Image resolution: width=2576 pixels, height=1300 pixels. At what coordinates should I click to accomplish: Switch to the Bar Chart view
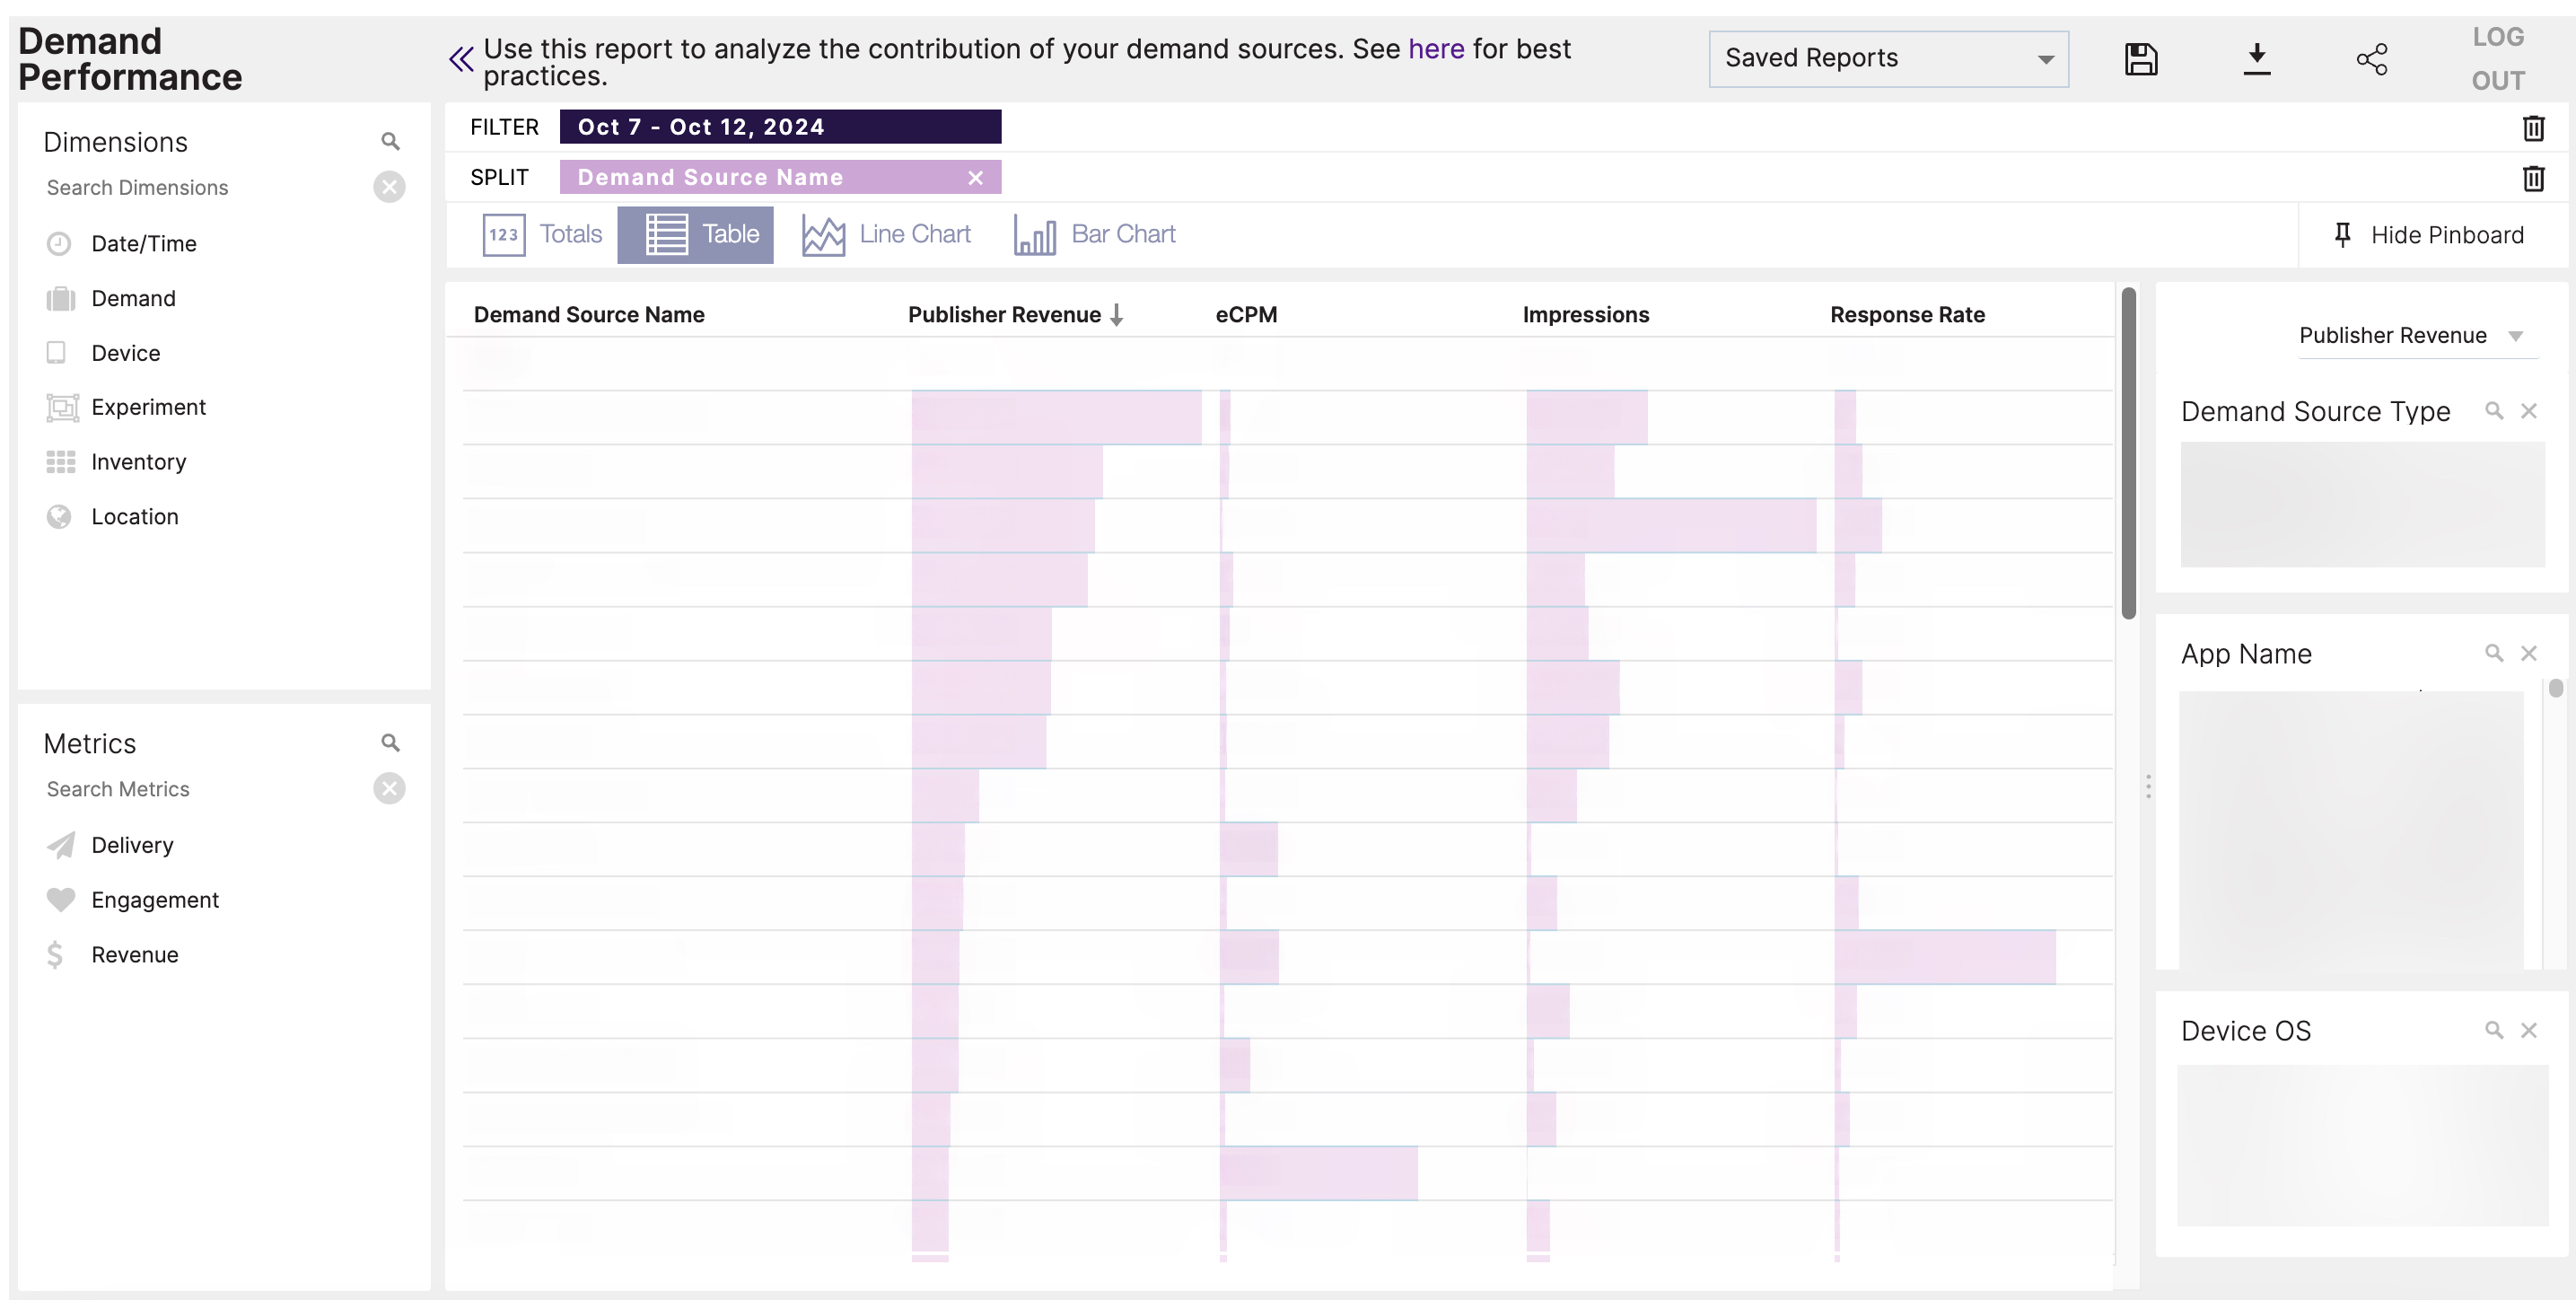pyautogui.click(x=1095, y=235)
